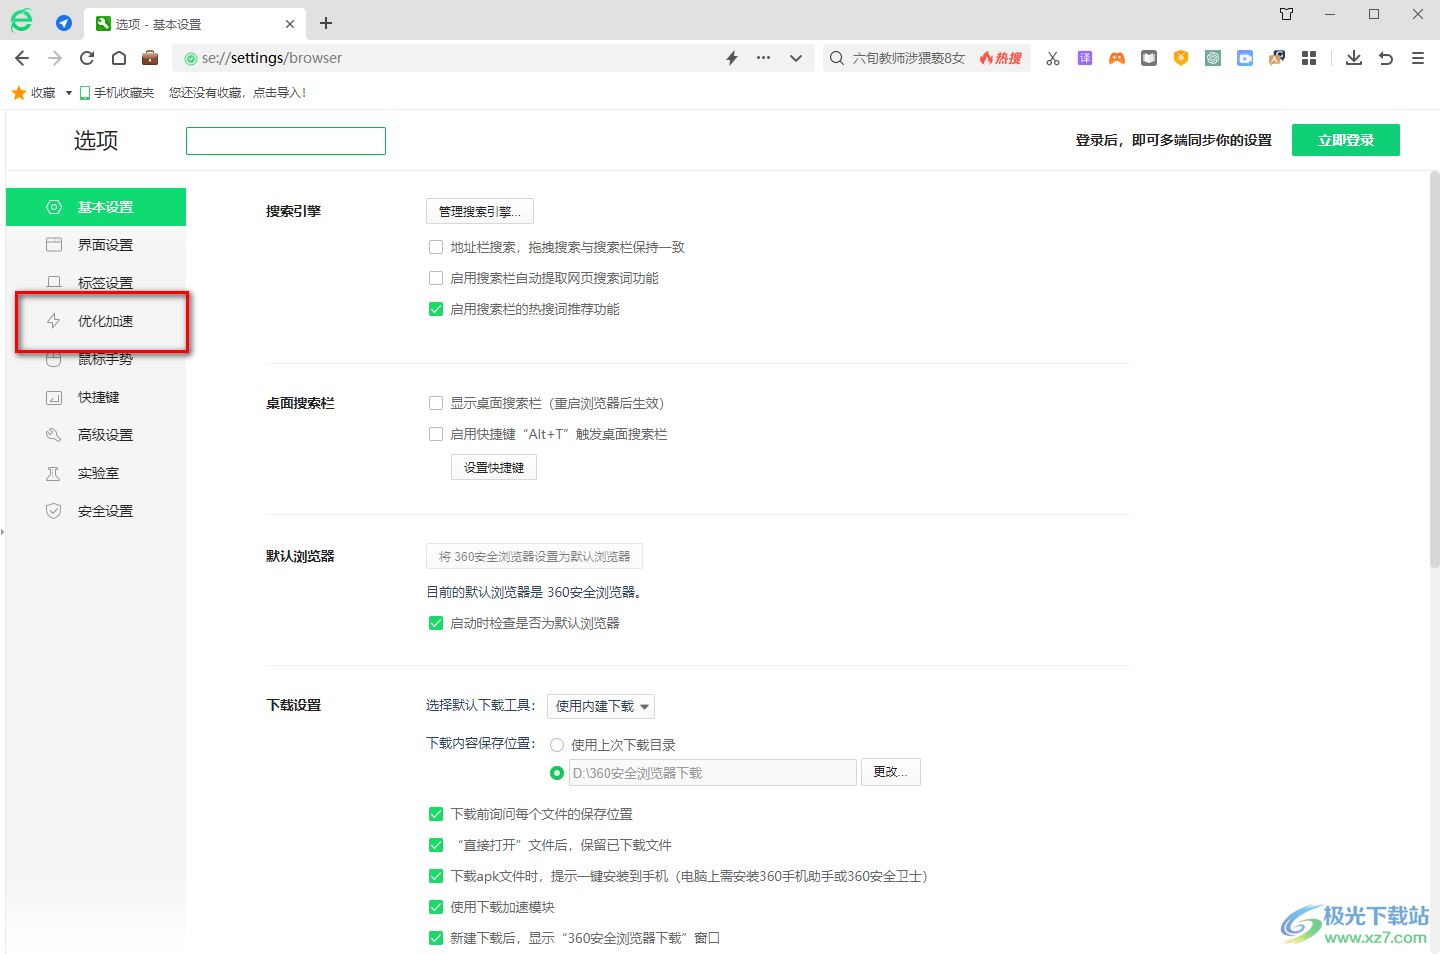Enable 地址栏搜索，拖拽搜索与搜索栏保持一致 checkbox
This screenshot has width=1440, height=954.
(x=436, y=247)
